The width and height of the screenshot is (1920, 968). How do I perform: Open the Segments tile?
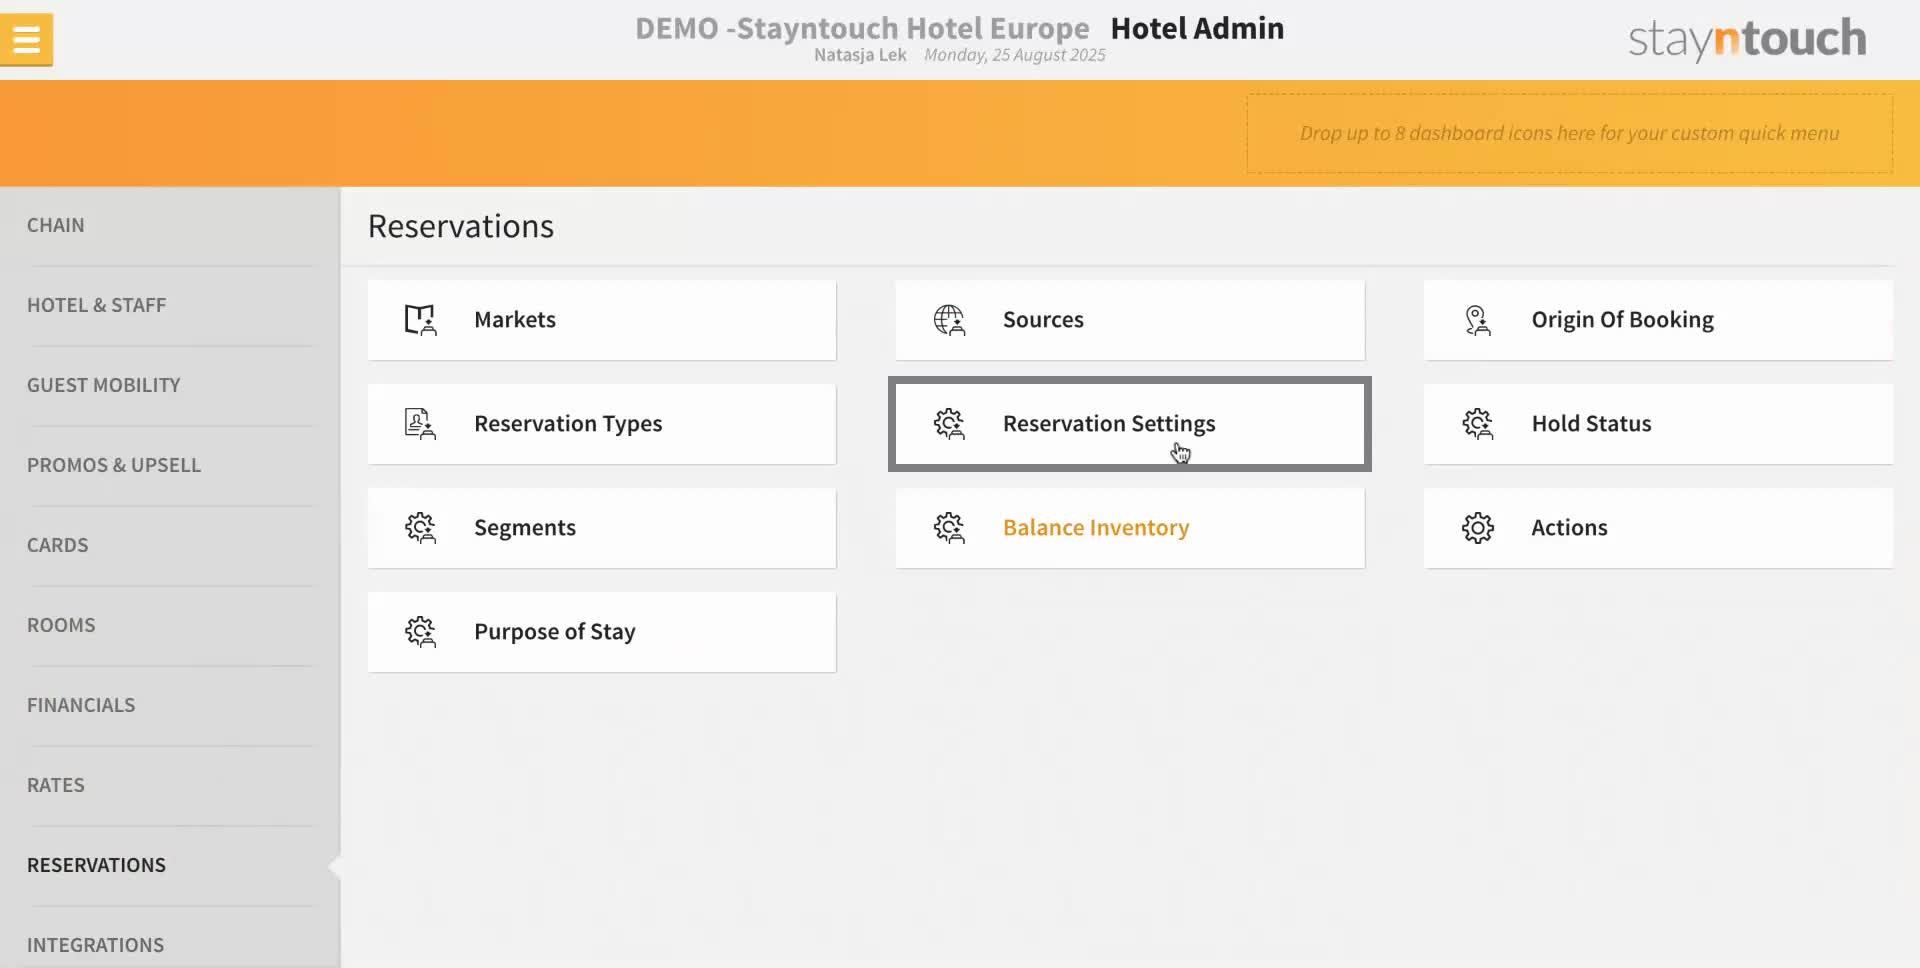click(602, 528)
